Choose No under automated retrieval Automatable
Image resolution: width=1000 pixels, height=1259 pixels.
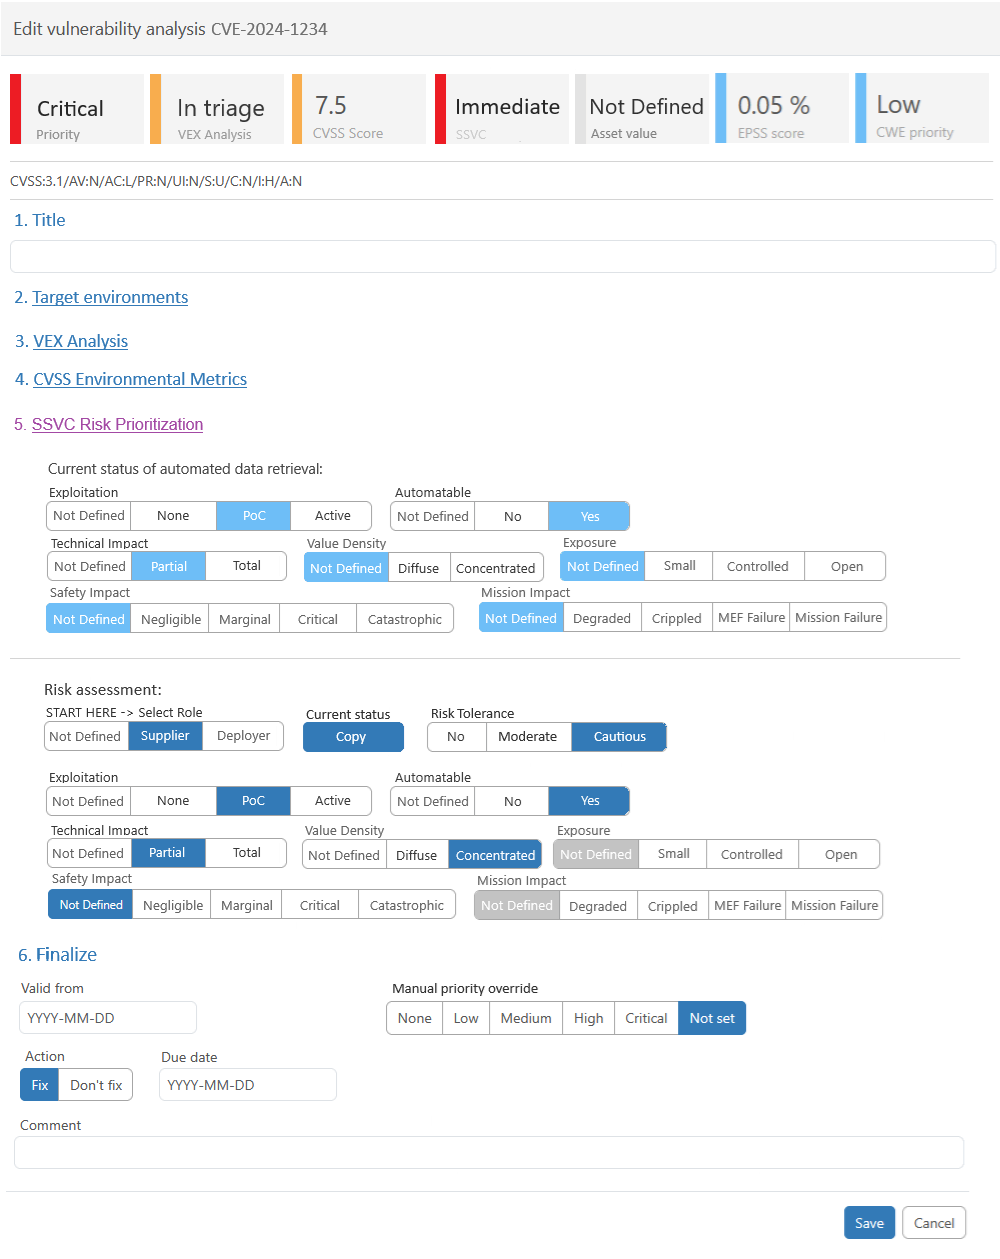tap(513, 516)
